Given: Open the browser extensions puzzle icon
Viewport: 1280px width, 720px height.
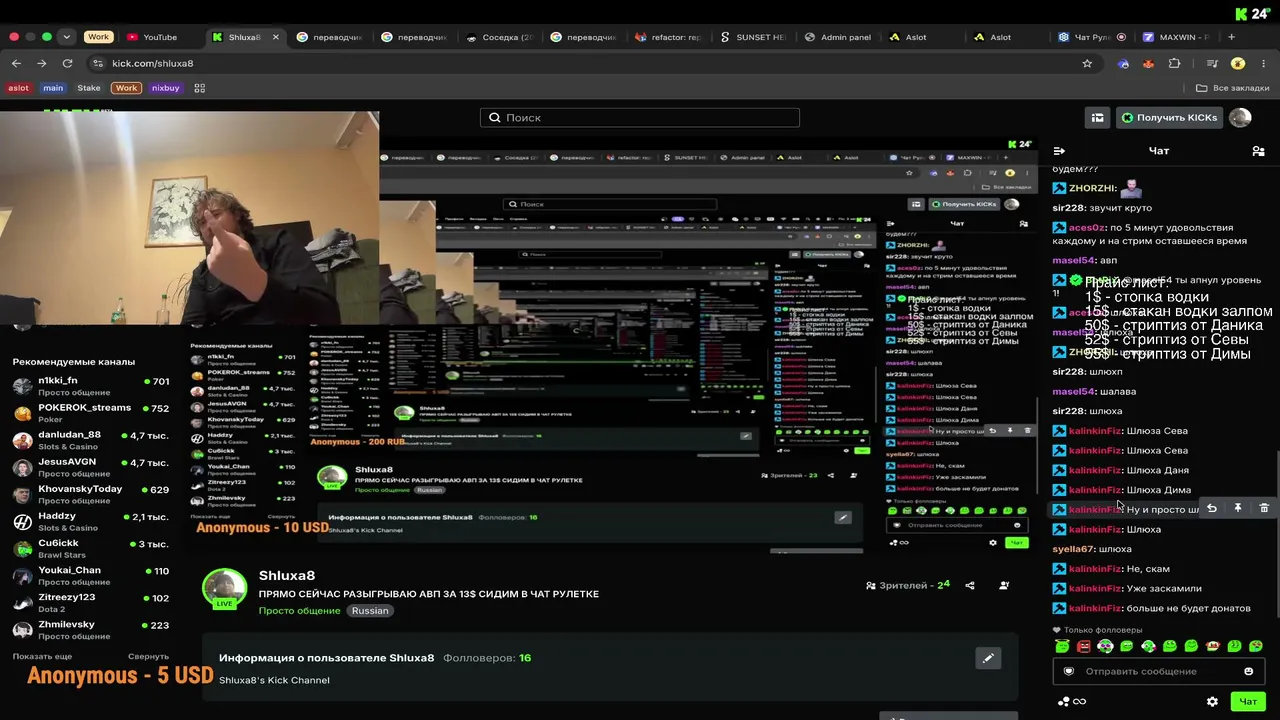Looking at the screenshot, I should (x=1174, y=63).
